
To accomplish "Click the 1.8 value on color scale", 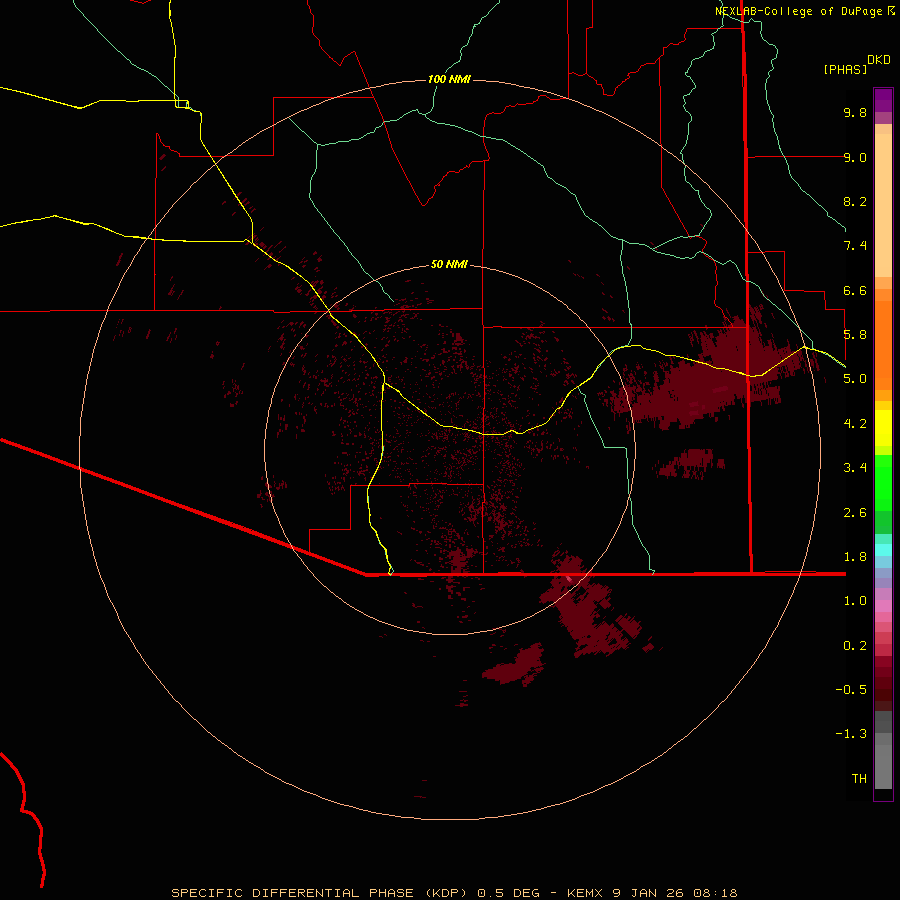I will [855, 557].
